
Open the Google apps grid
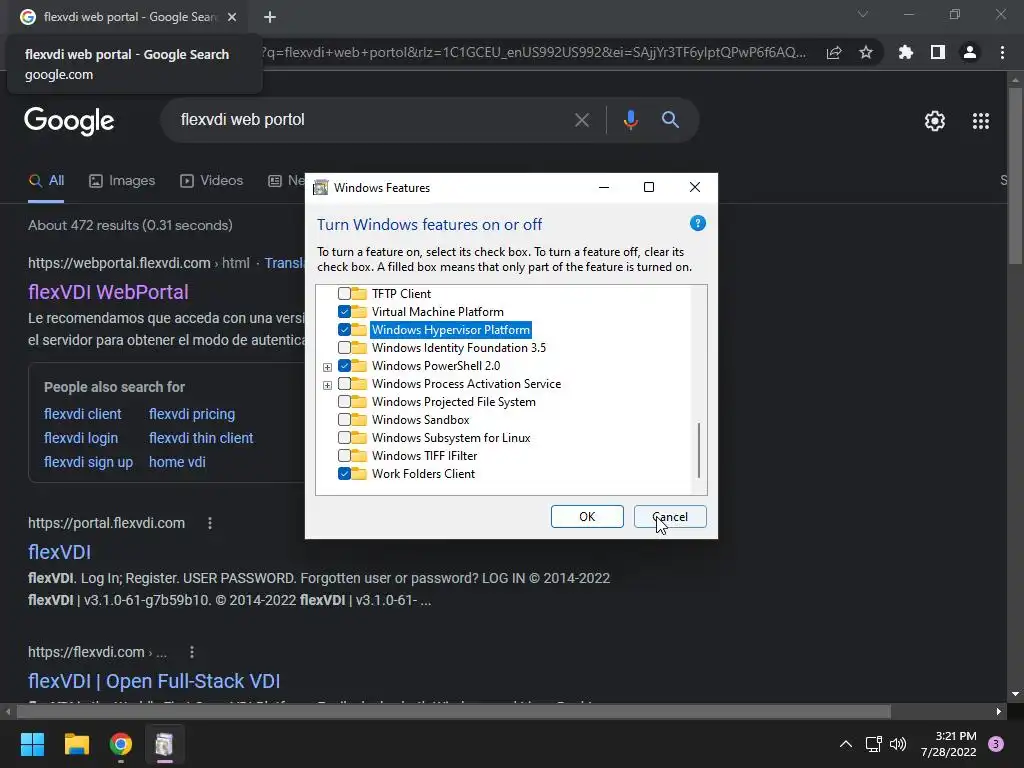point(980,121)
